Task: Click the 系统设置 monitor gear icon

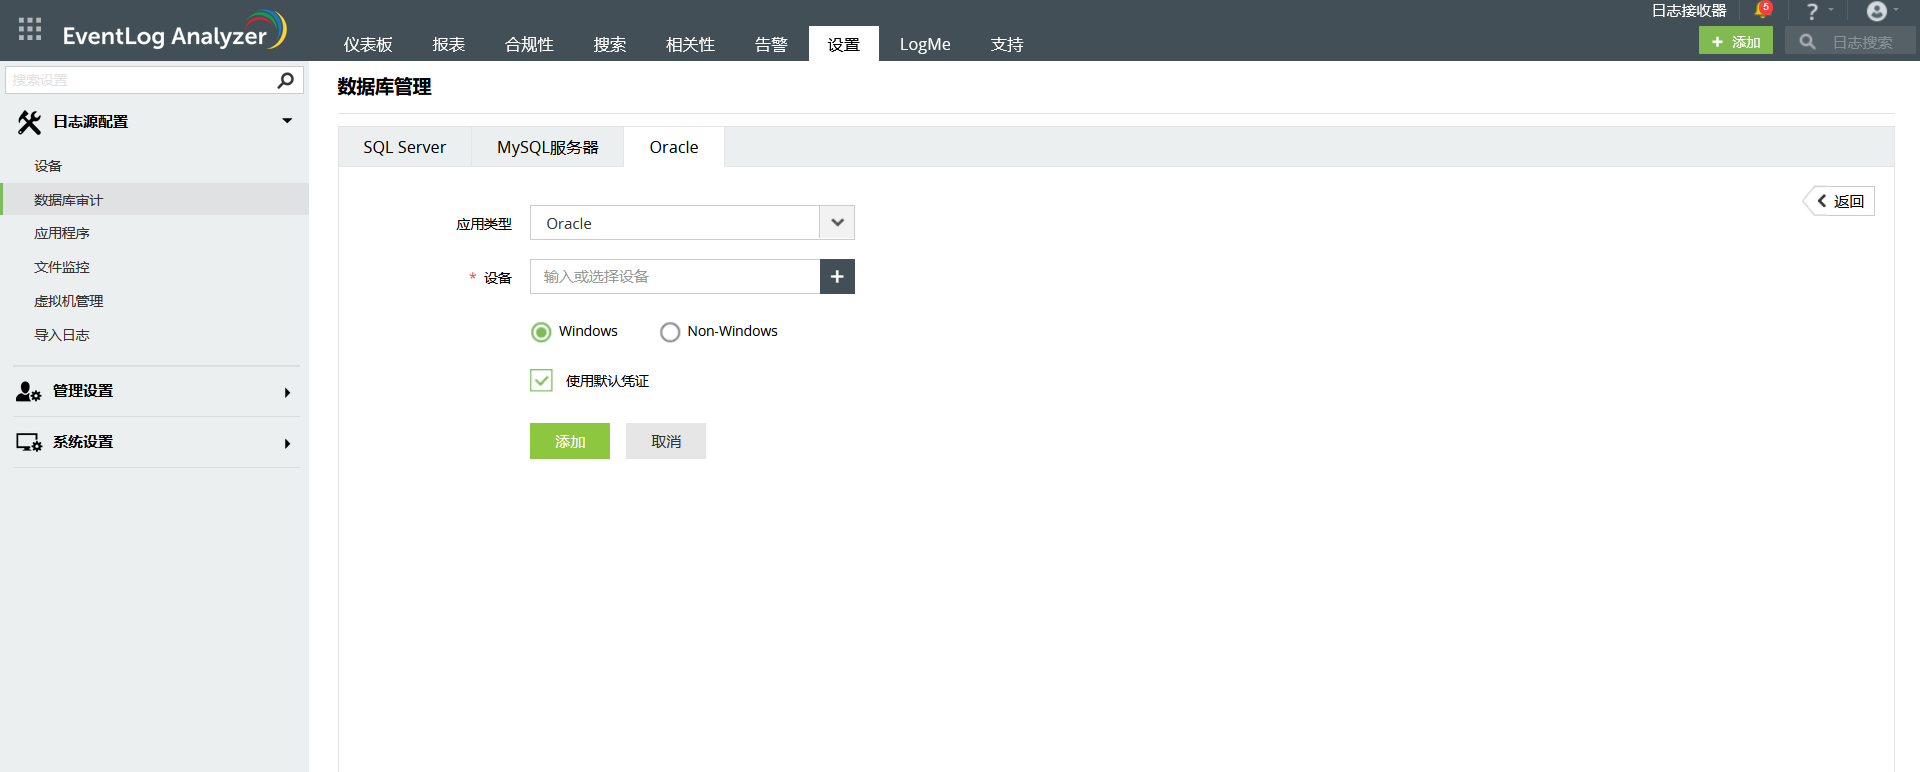Action: [28, 442]
